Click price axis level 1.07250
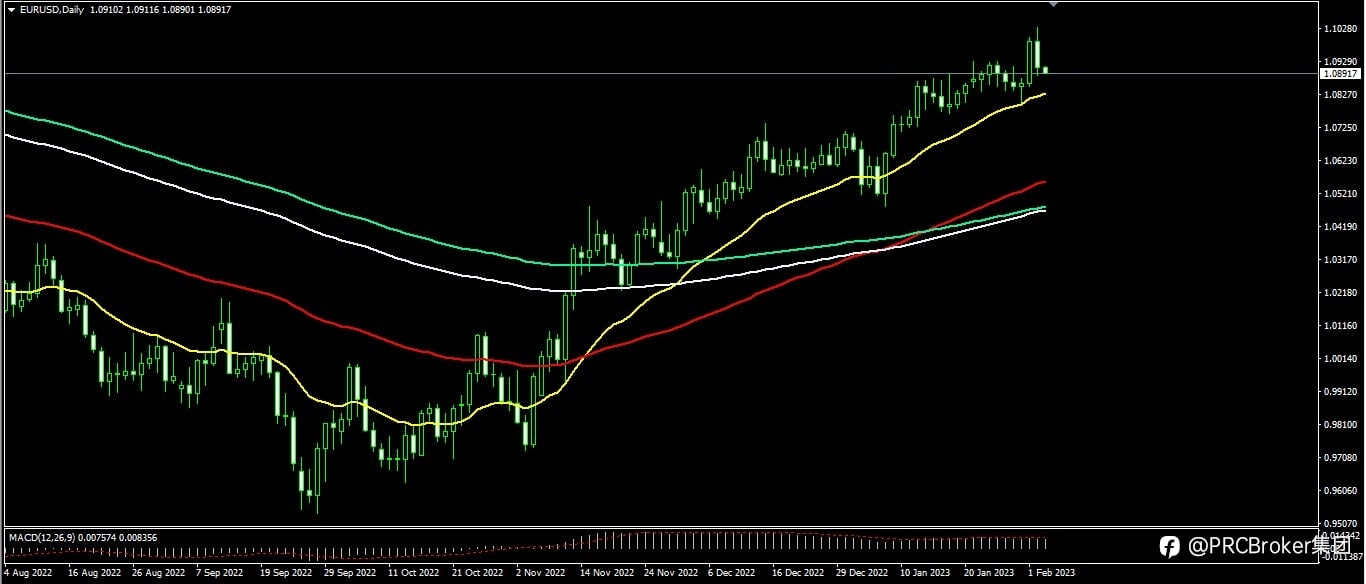1366x584 pixels. point(1339,127)
